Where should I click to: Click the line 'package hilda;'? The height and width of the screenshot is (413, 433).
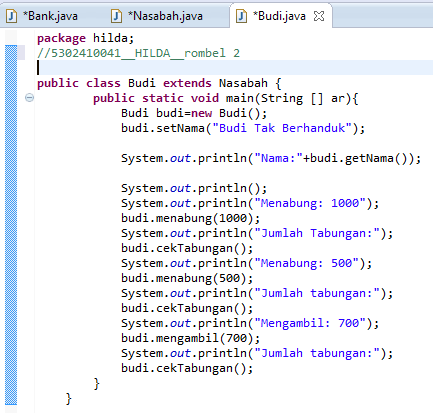click(x=85, y=38)
